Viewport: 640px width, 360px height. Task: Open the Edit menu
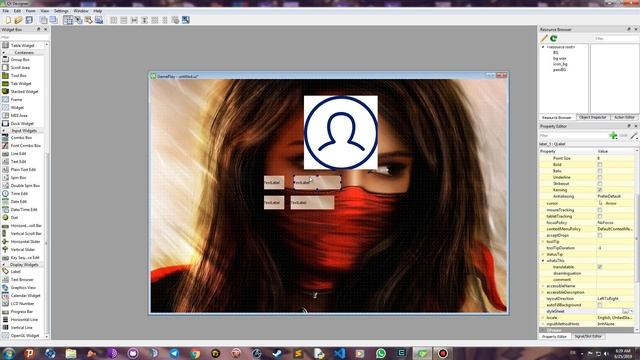tap(17, 11)
